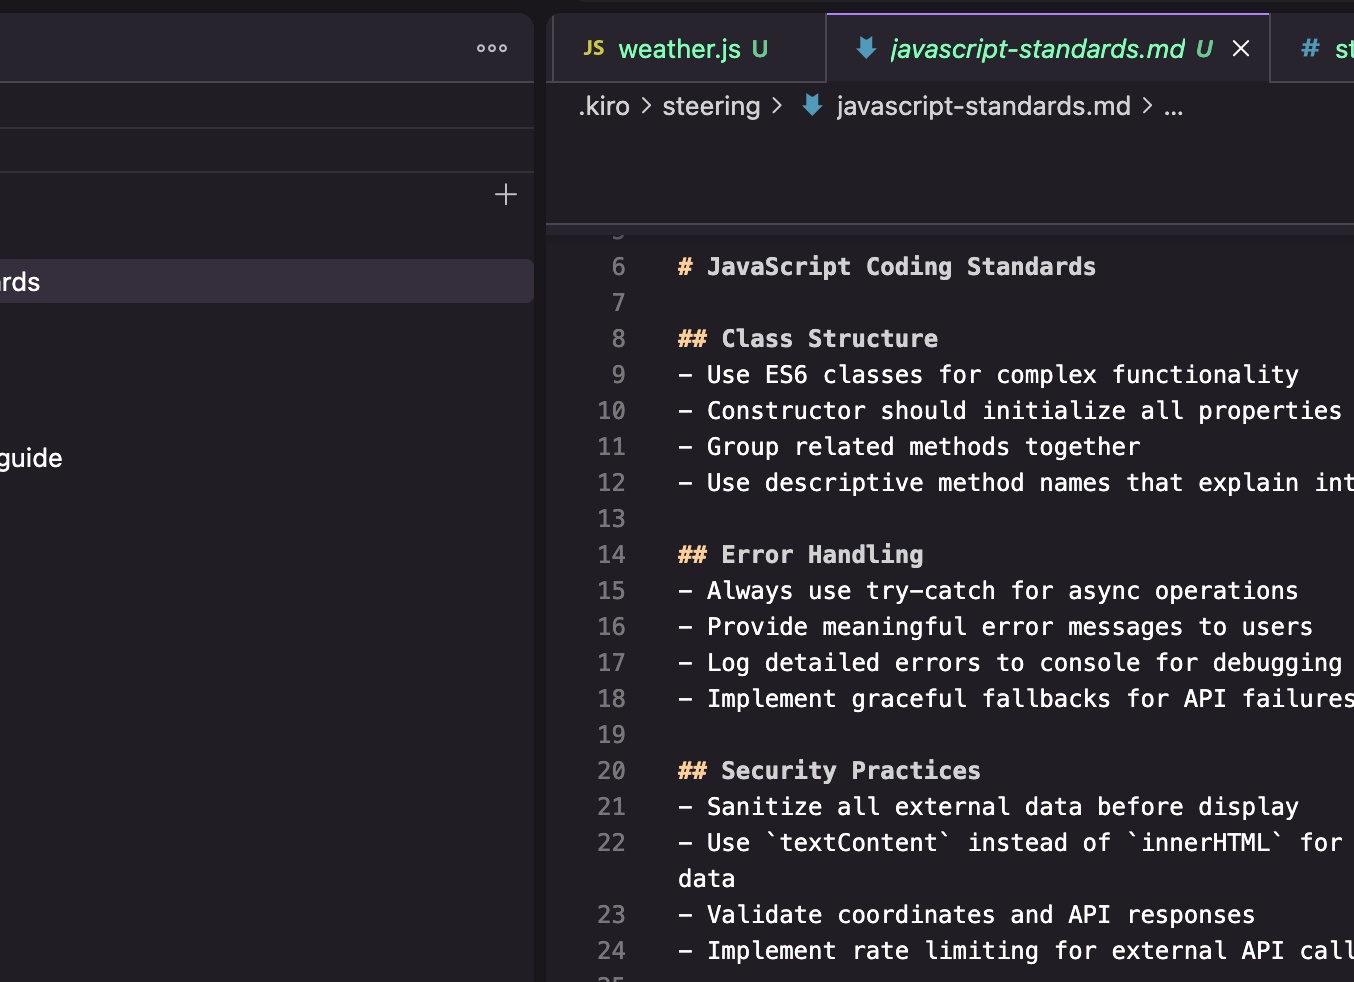Expand the breadcrumb trailing ellipsis symbols
The height and width of the screenshot is (982, 1354).
1174,106
